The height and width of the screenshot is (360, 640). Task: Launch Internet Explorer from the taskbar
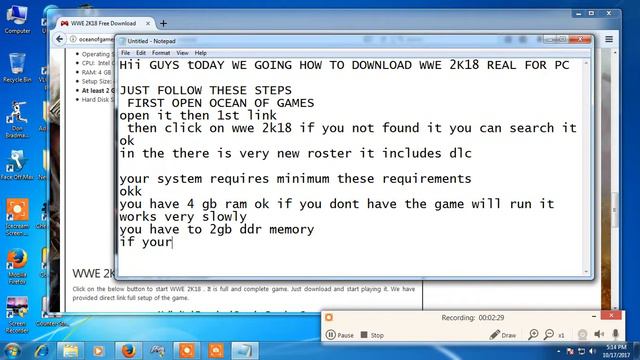click(x=41, y=351)
